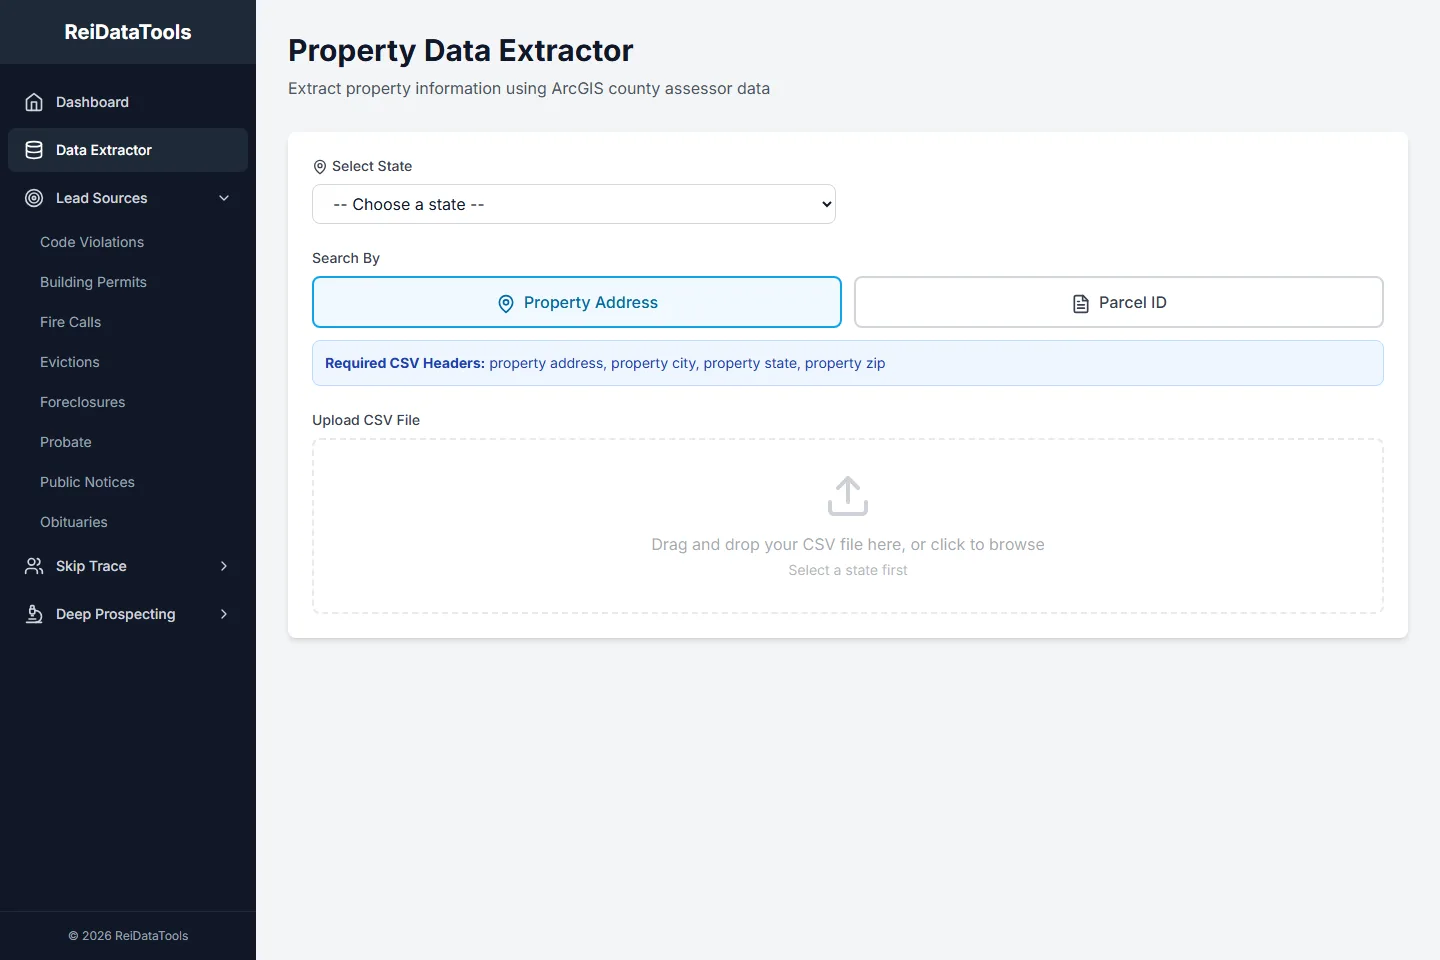The height and width of the screenshot is (960, 1440).
Task: Expand the Skip Trace chevron
Action: point(224,566)
